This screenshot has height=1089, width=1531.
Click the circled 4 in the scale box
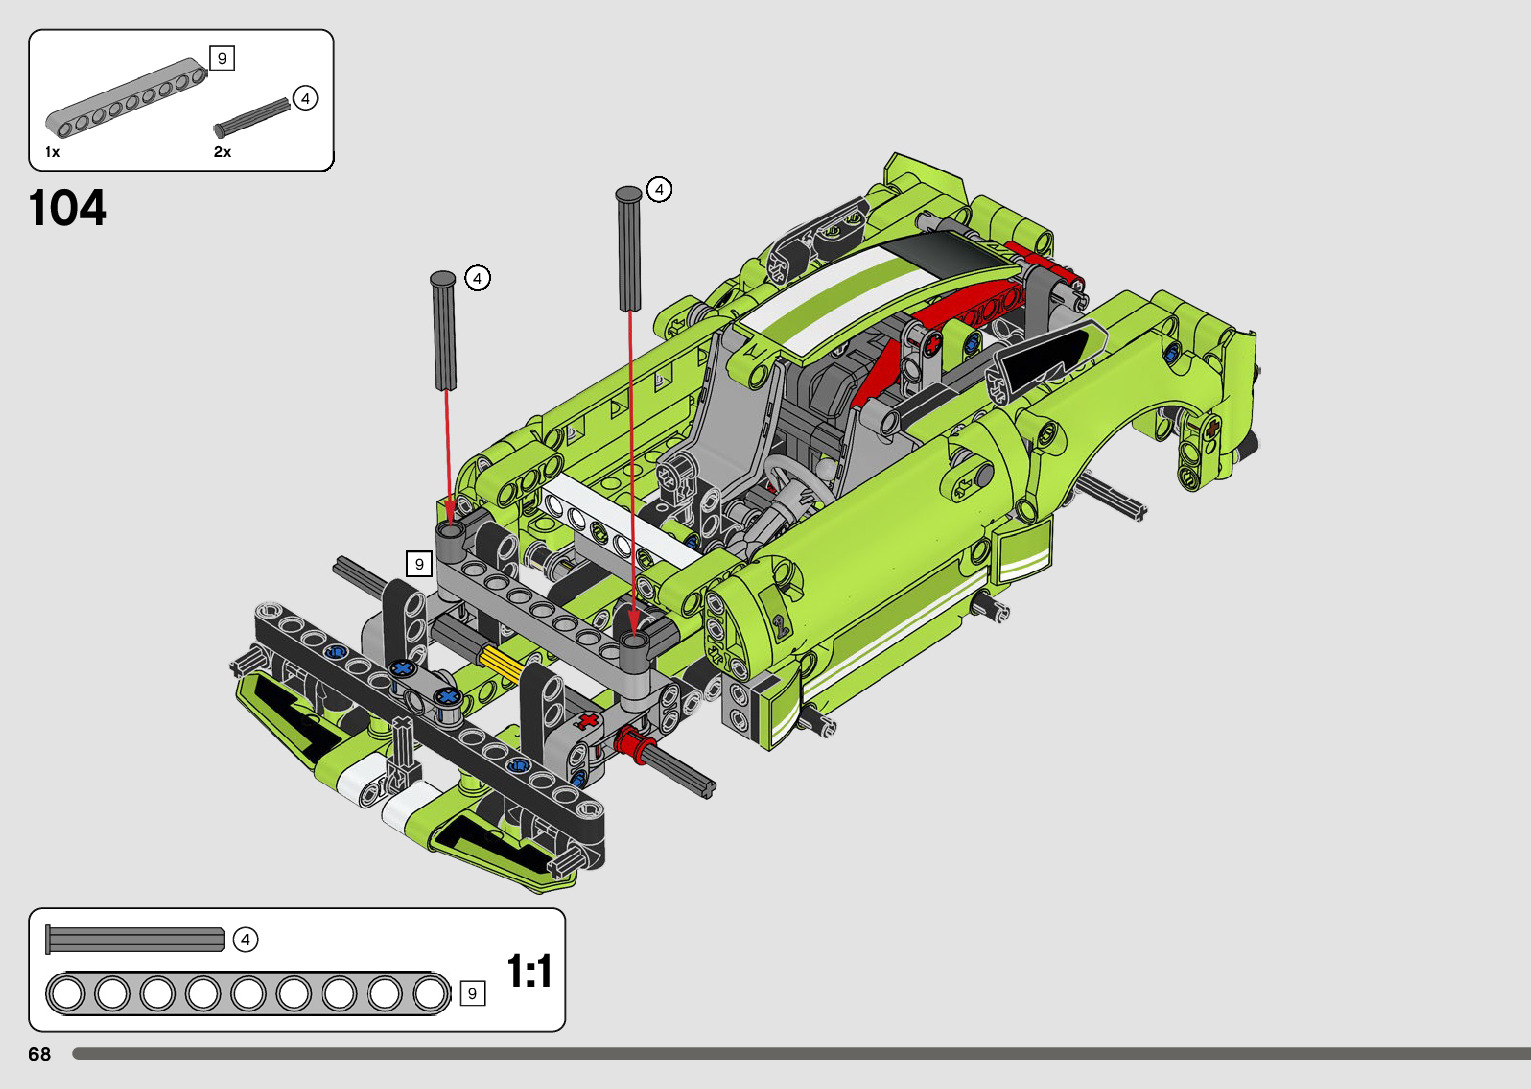(x=245, y=940)
